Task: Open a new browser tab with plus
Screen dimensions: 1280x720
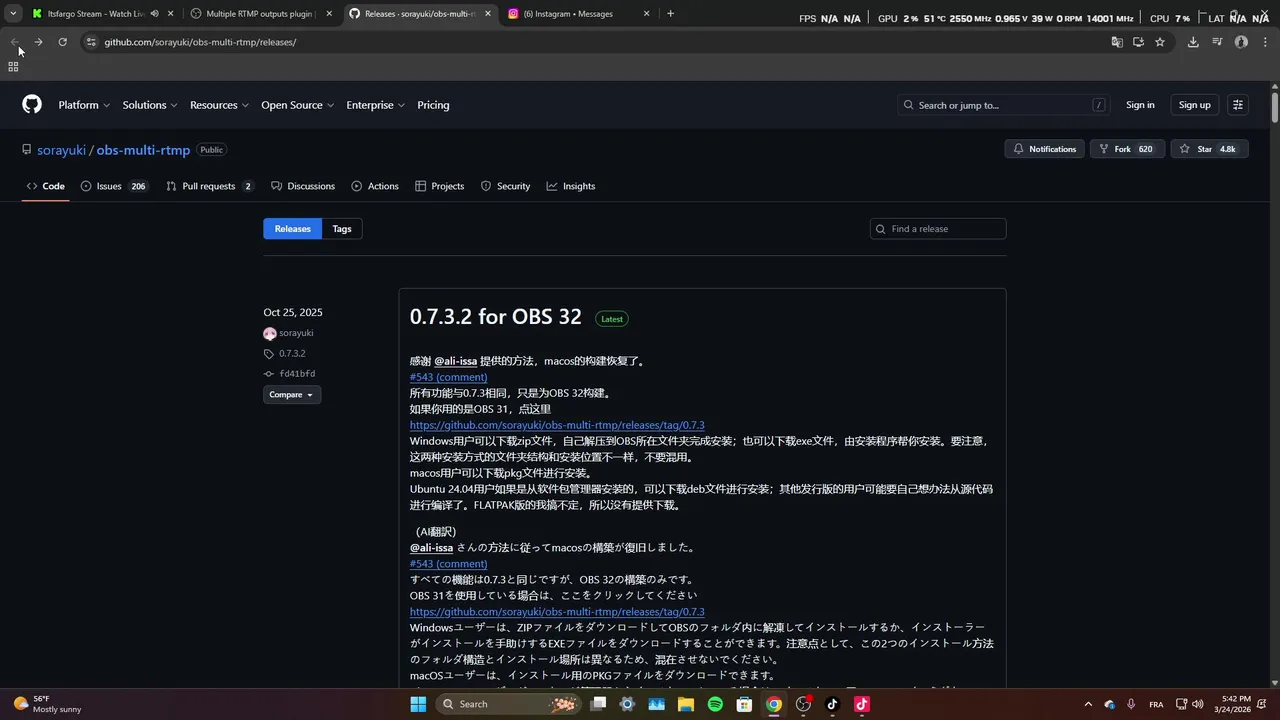Action: pos(670,14)
